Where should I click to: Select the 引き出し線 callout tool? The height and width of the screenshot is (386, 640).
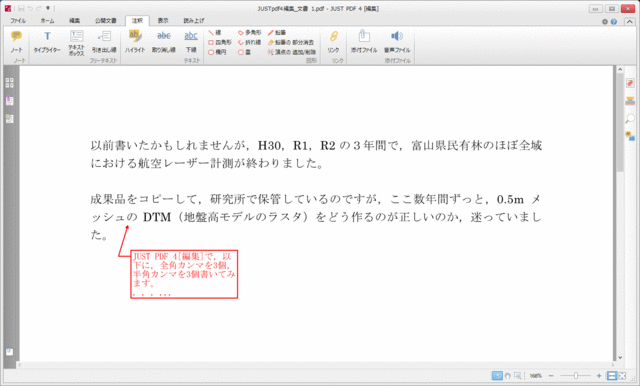104,42
